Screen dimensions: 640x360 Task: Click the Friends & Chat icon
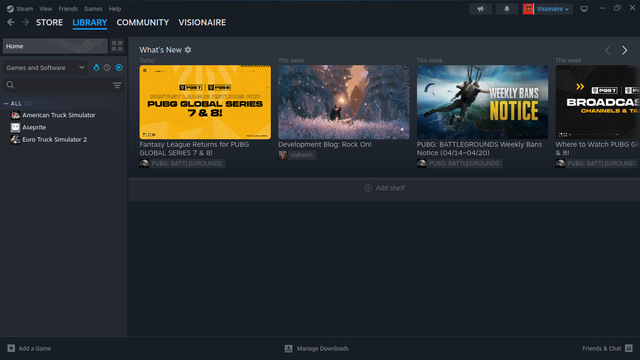[629, 348]
